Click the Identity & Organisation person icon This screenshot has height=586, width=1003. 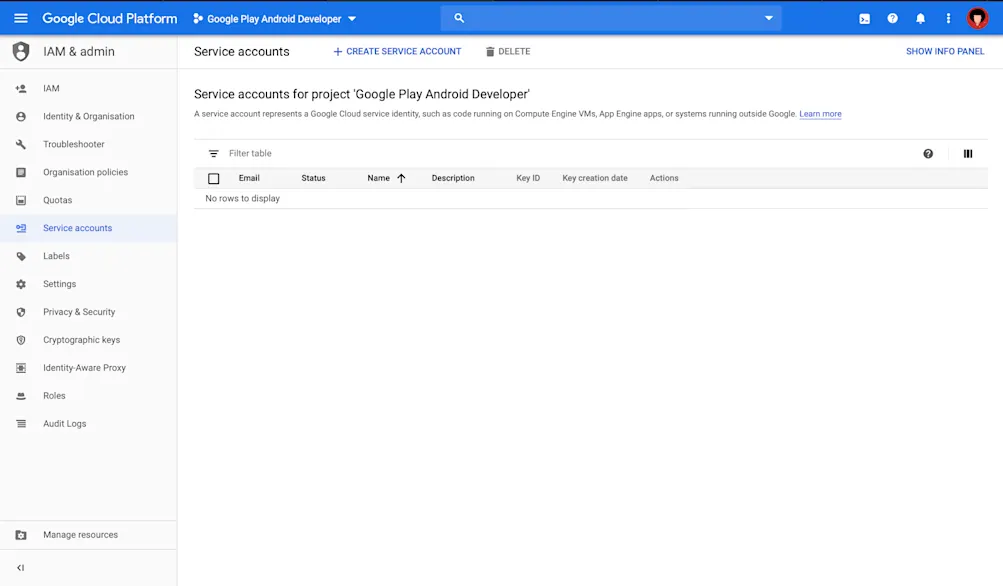point(20,116)
